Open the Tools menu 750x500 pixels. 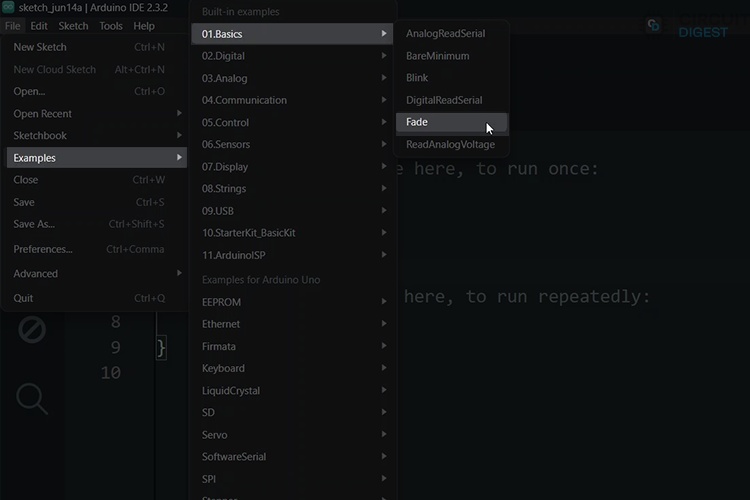point(111,26)
